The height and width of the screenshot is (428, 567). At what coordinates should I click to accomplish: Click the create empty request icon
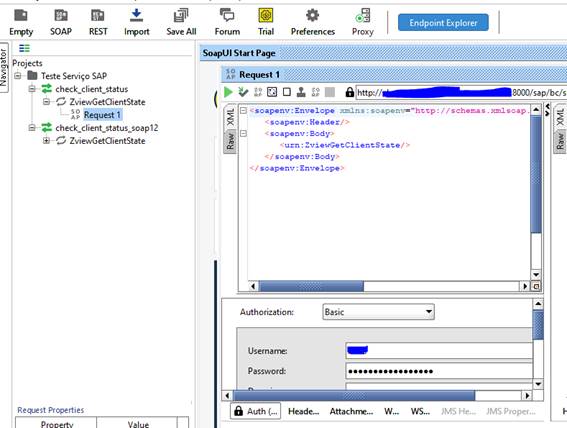(272, 92)
